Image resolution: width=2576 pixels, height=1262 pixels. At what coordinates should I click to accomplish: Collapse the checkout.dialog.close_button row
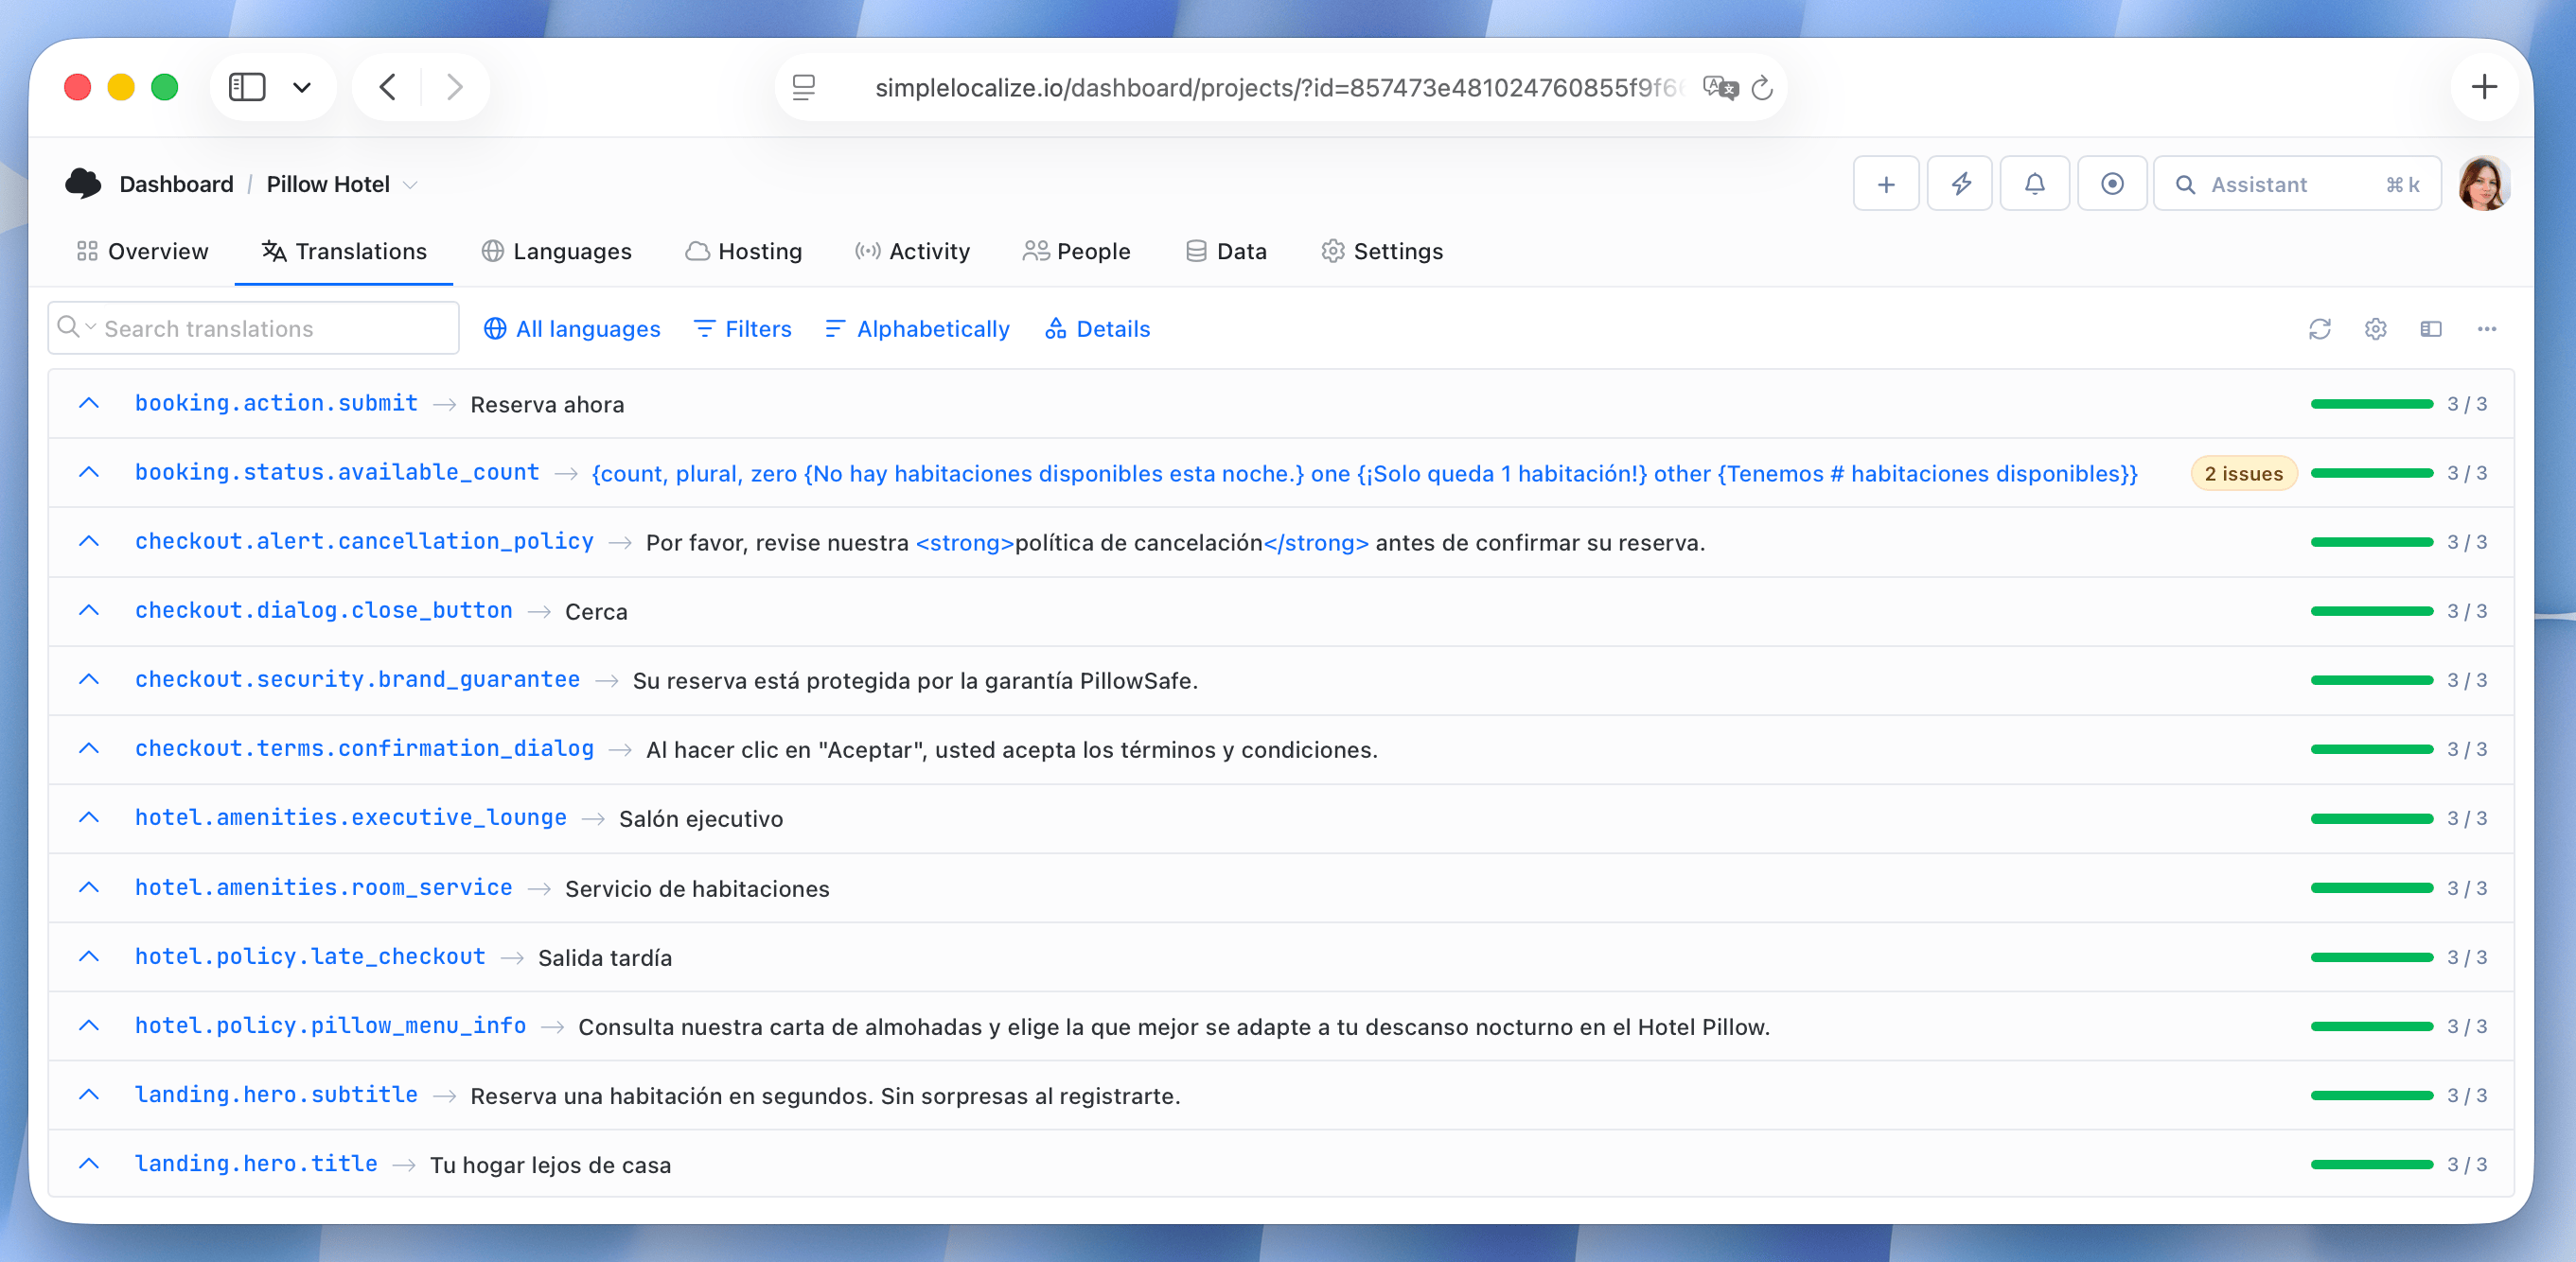(89, 610)
